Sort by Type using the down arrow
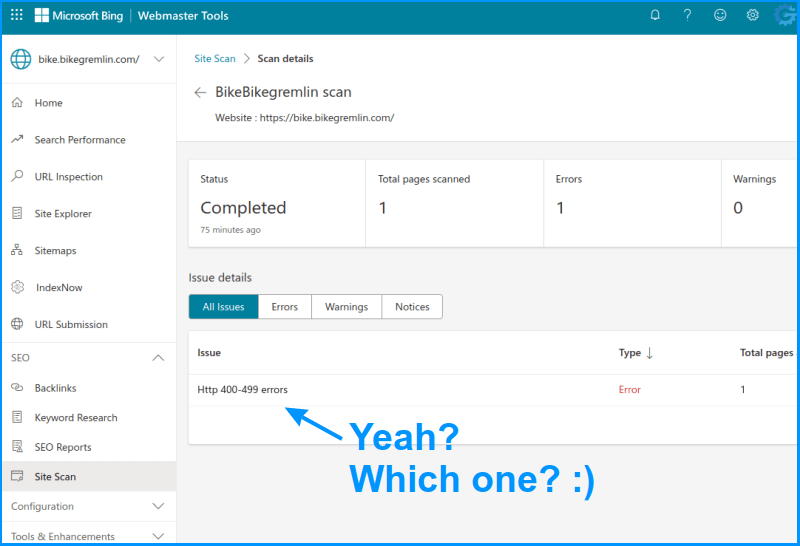800x546 pixels. pyautogui.click(x=649, y=353)
